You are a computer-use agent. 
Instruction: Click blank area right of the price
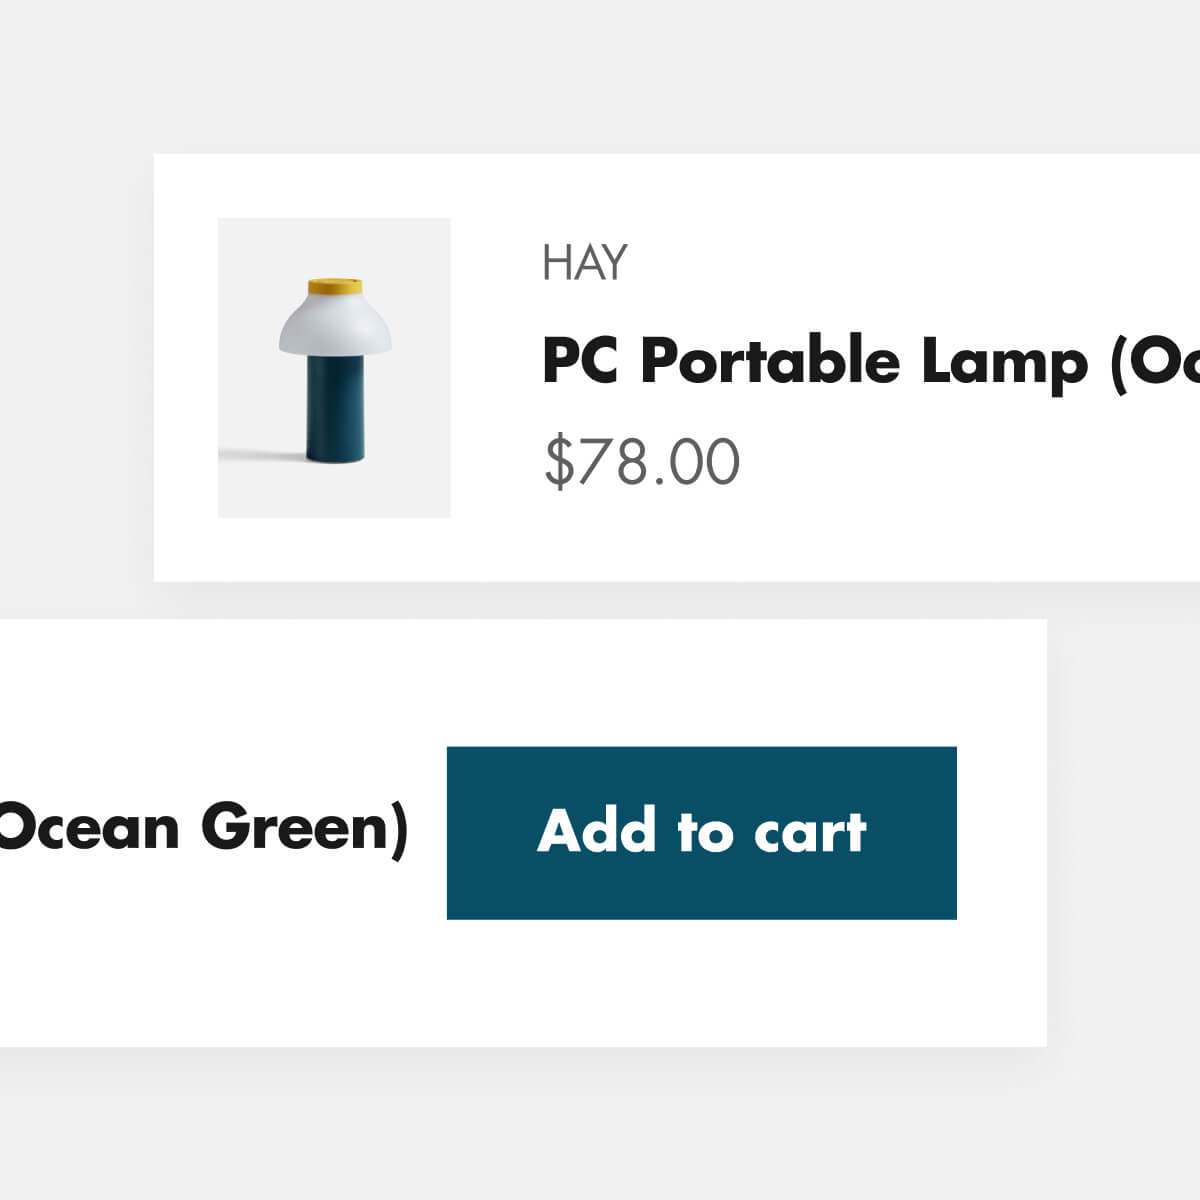click(950, 461)
